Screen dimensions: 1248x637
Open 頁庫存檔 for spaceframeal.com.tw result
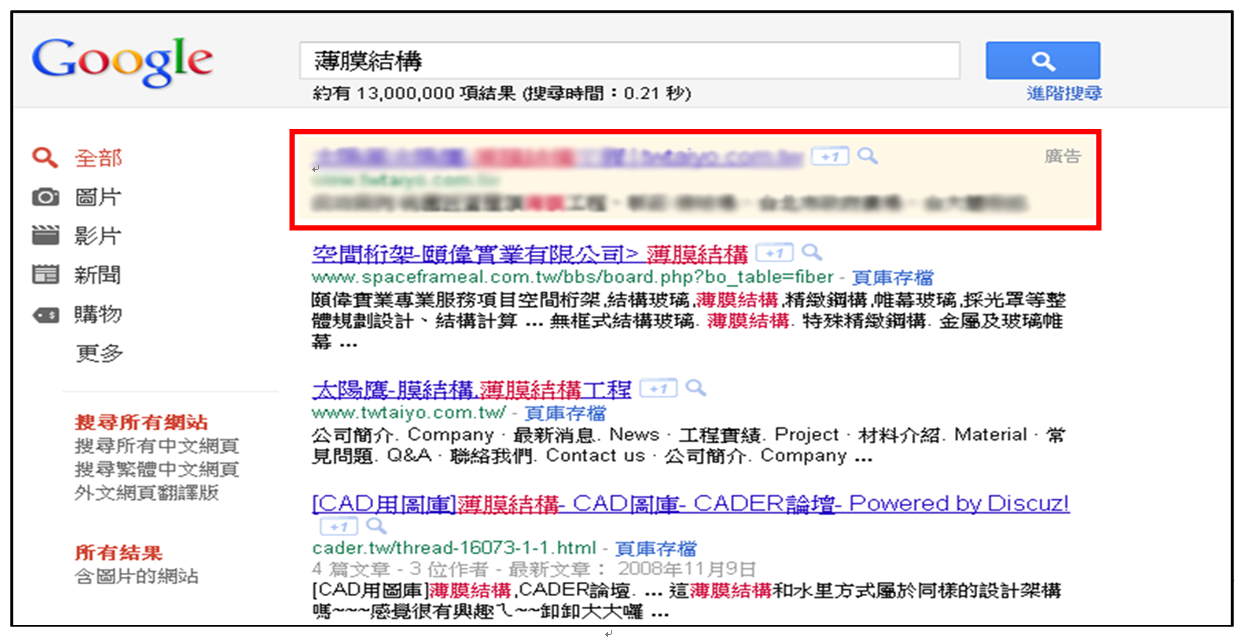tap(893, 277)
